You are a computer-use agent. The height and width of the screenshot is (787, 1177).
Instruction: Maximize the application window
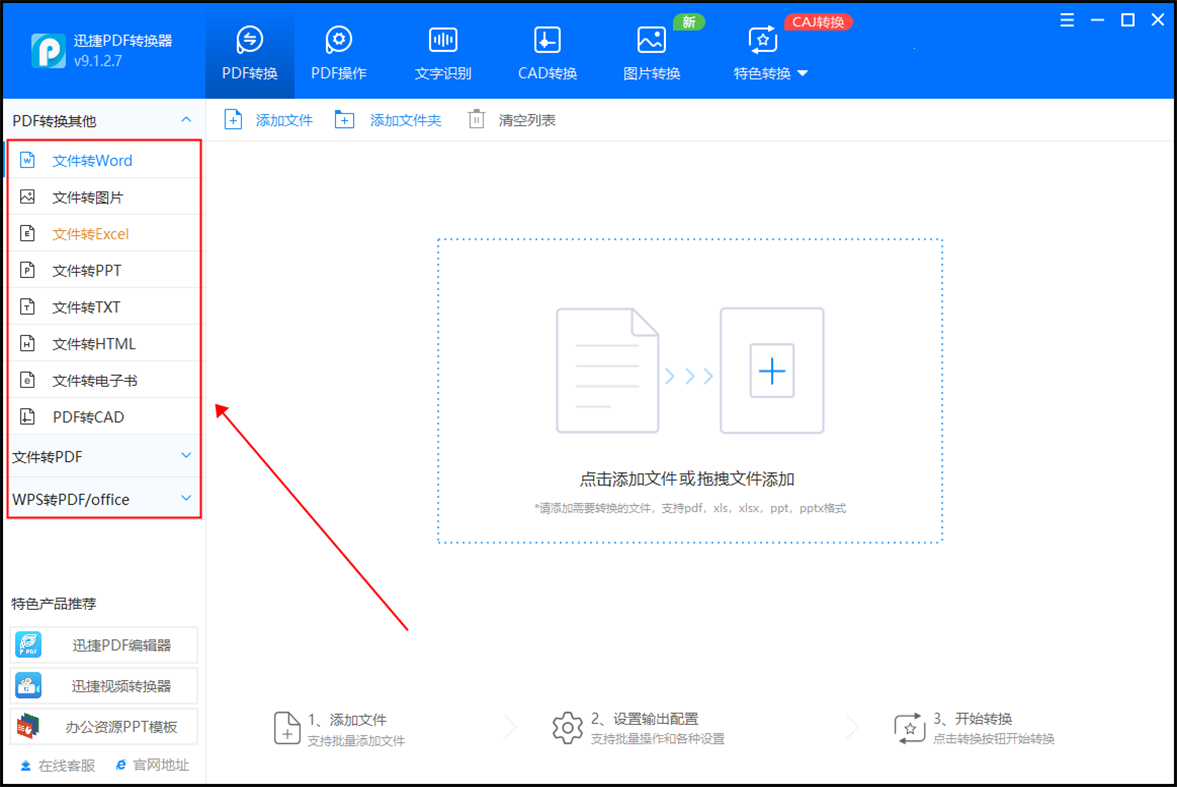tap(1127, 20)
